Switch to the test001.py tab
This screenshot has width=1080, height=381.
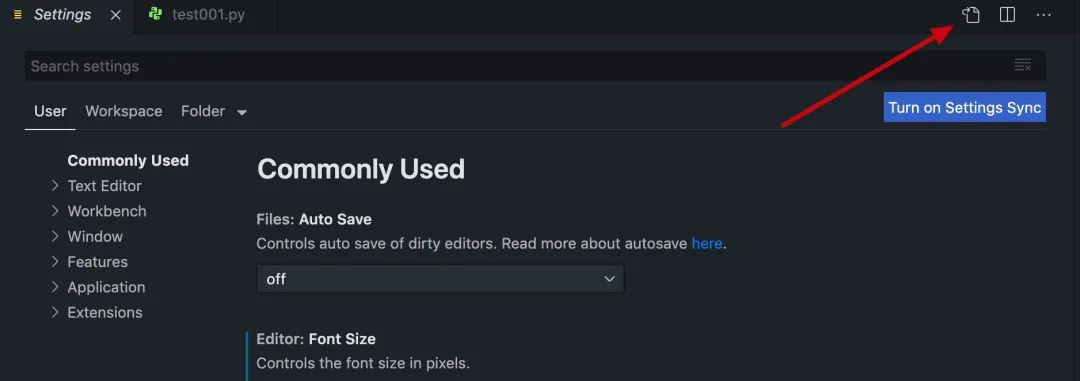tap(207, 14)
